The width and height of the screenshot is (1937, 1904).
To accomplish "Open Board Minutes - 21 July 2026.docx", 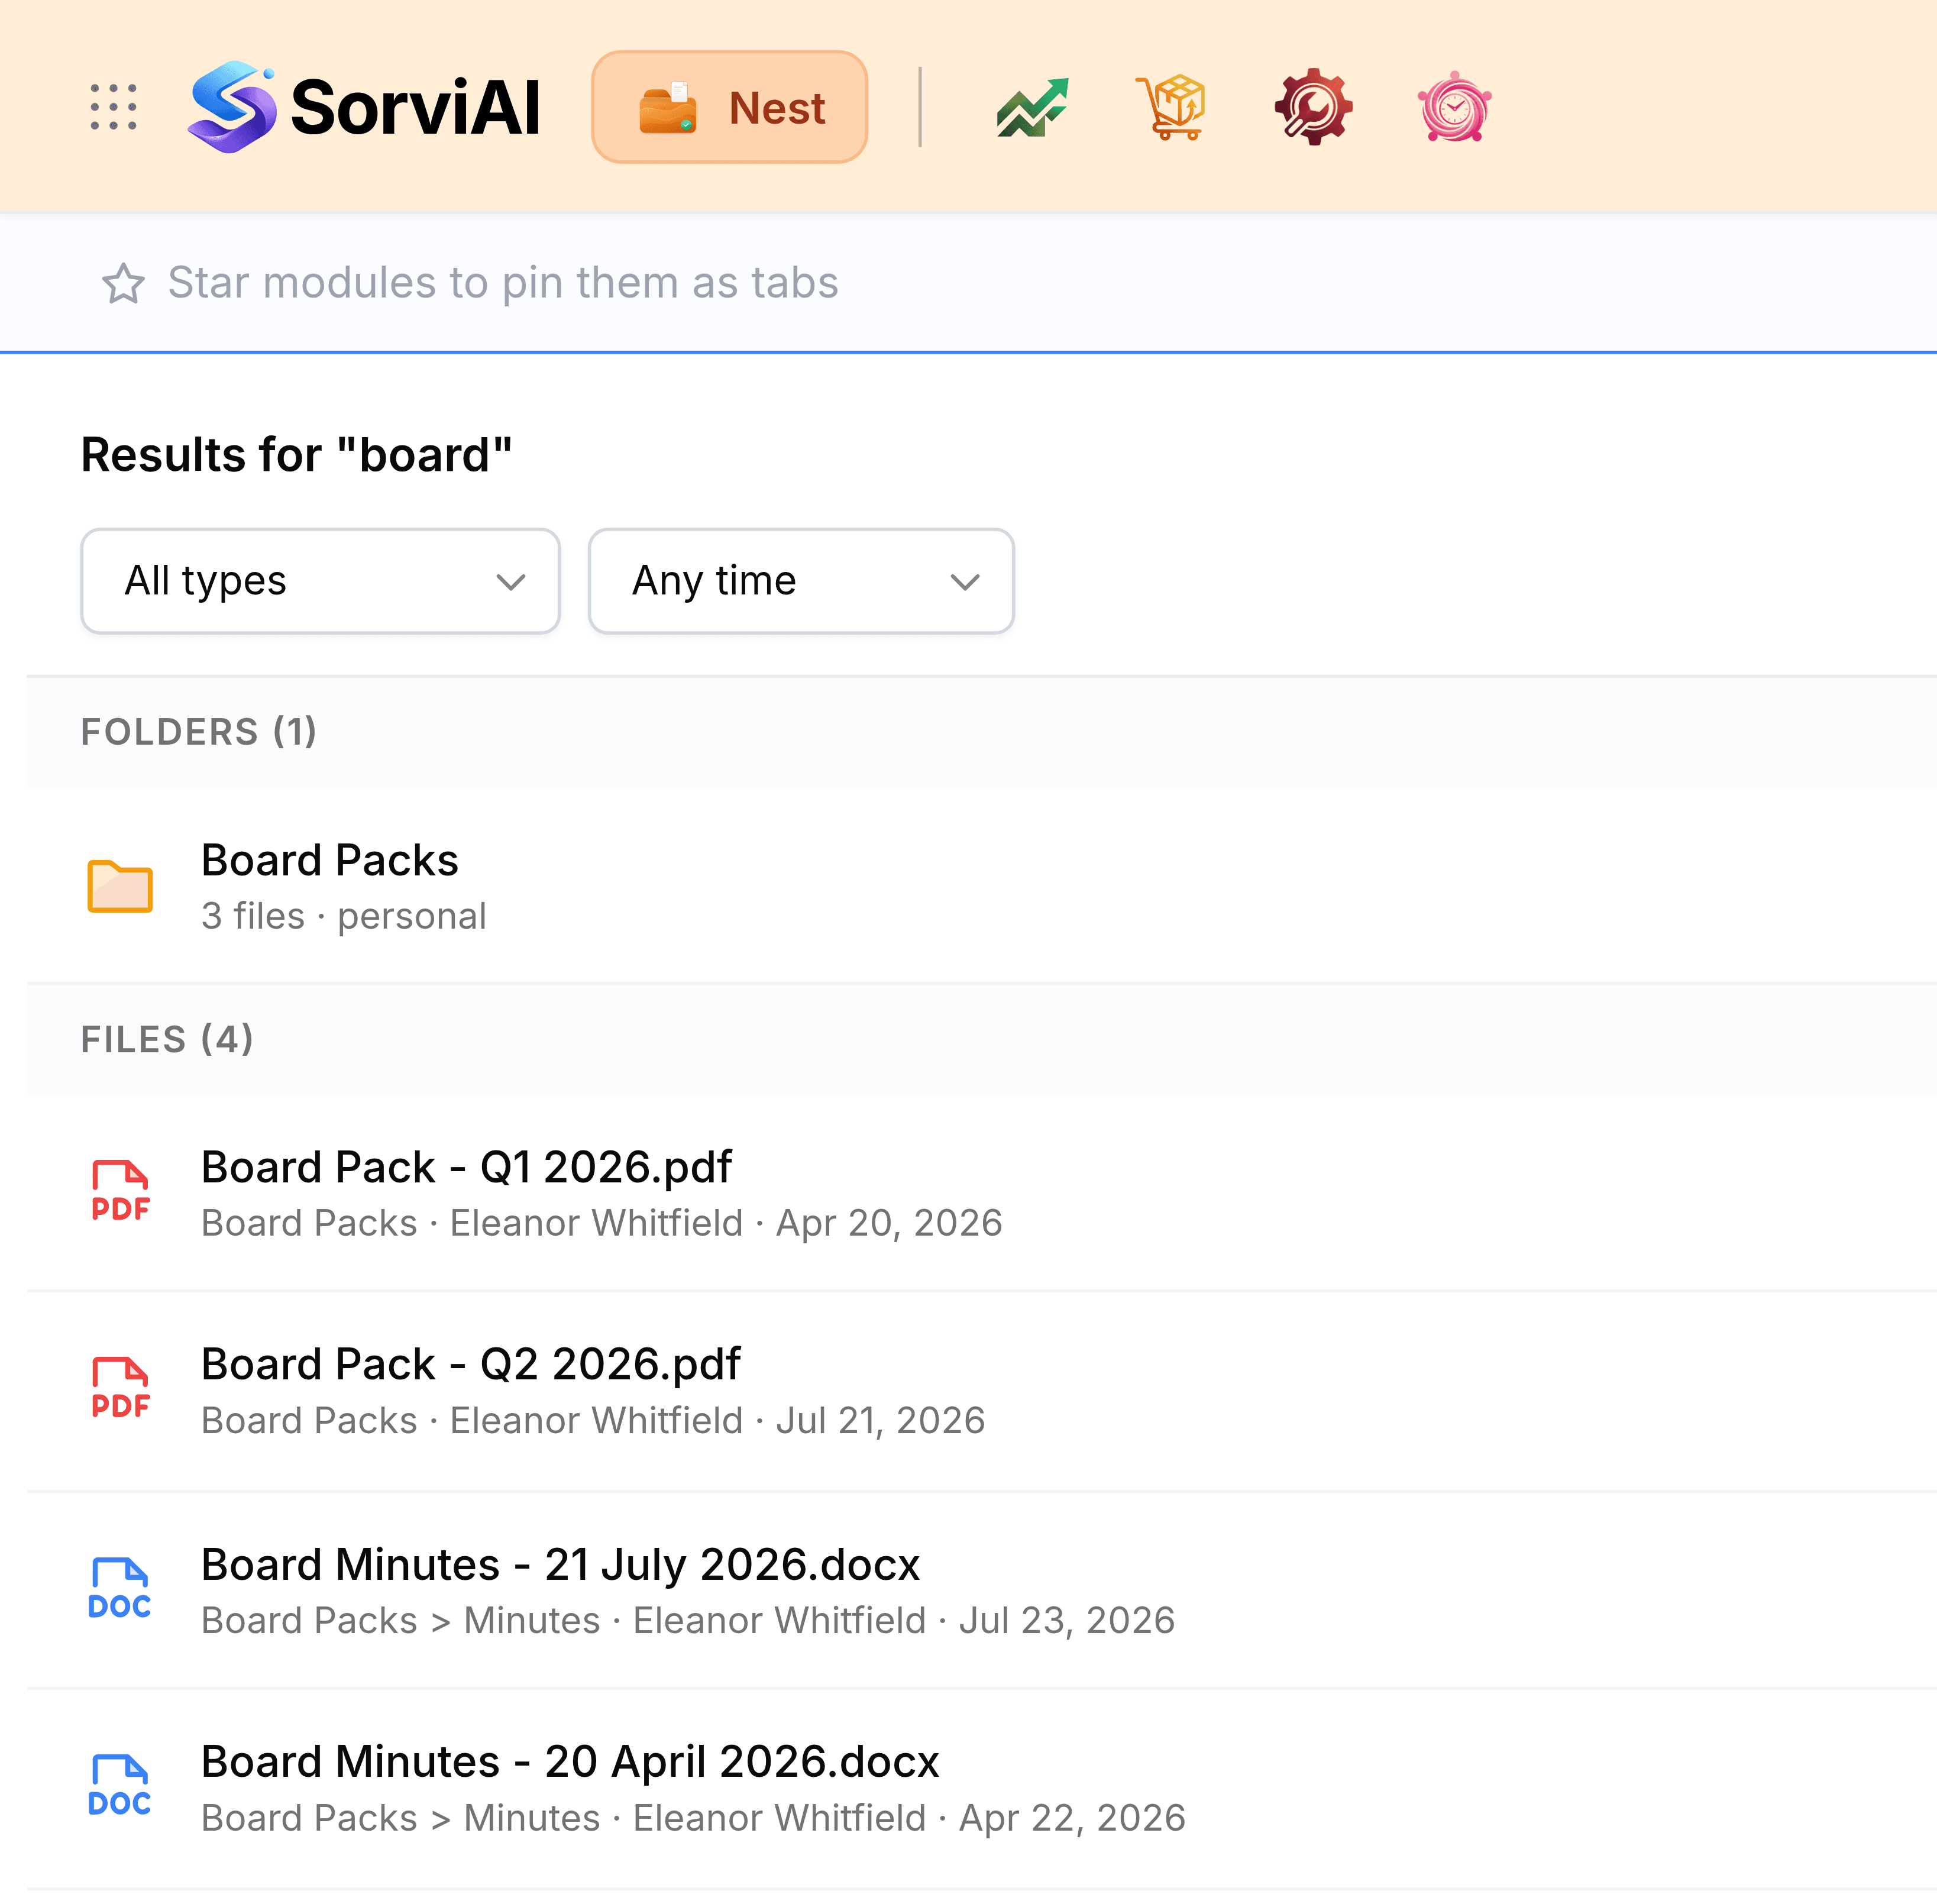I will [x=981, y=1591].
